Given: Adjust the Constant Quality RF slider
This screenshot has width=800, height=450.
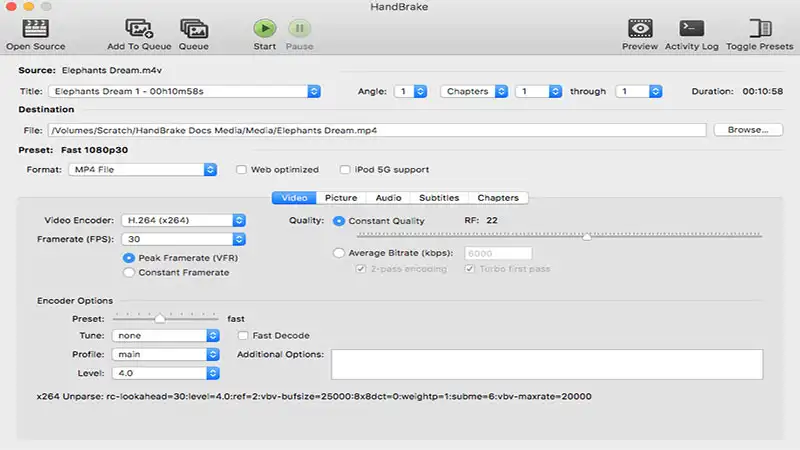Looking at the screenshot, I should click(586, 237).
